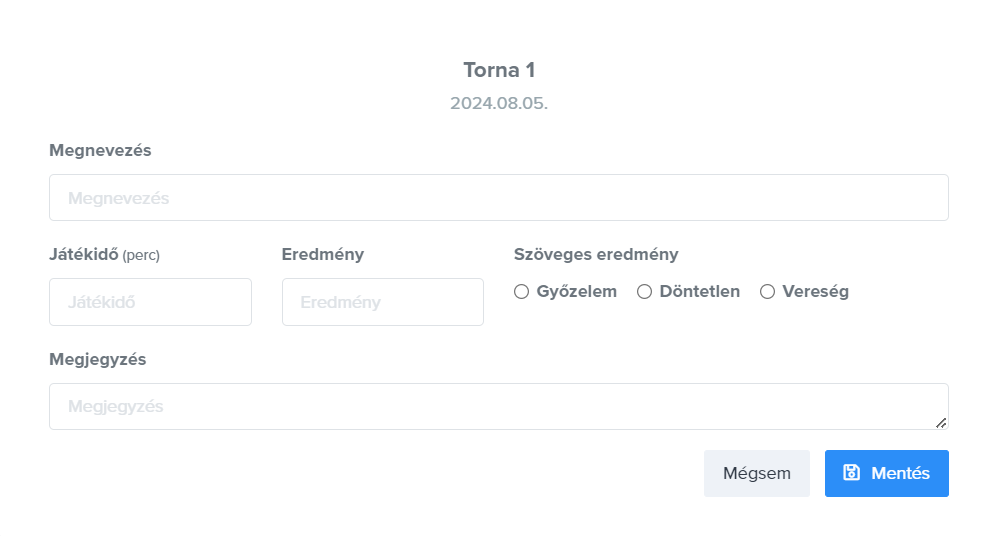Viewport: 996px width, 536px height.
Task: Select the Győzelem radio button
Action: (x=521, y=292)
